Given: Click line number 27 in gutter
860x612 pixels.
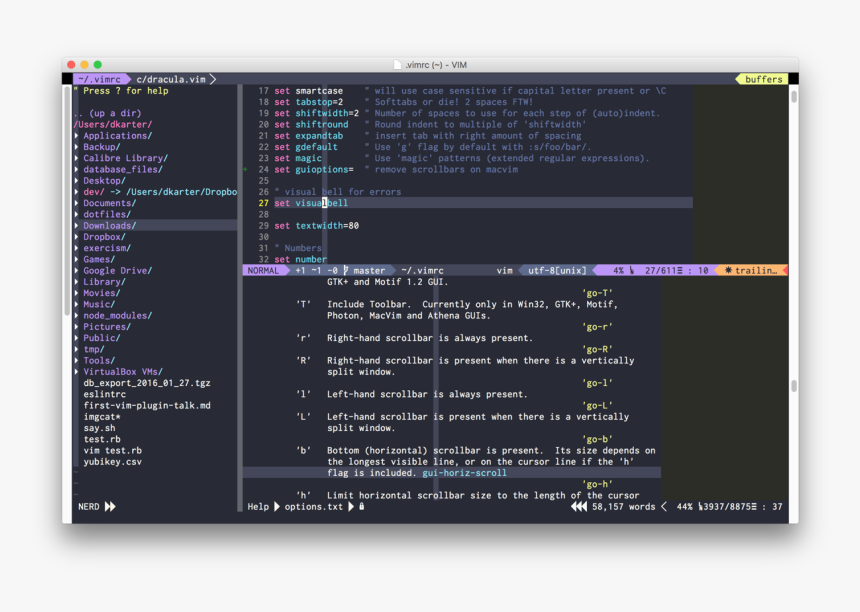Looking at the screenshot, I should click(264, 203).
